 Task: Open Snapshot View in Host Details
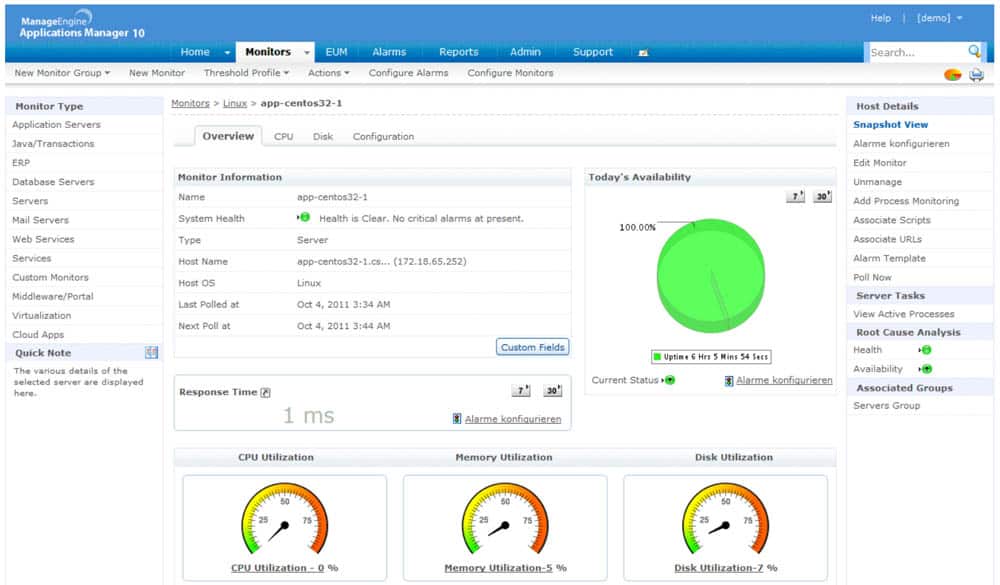890,124
